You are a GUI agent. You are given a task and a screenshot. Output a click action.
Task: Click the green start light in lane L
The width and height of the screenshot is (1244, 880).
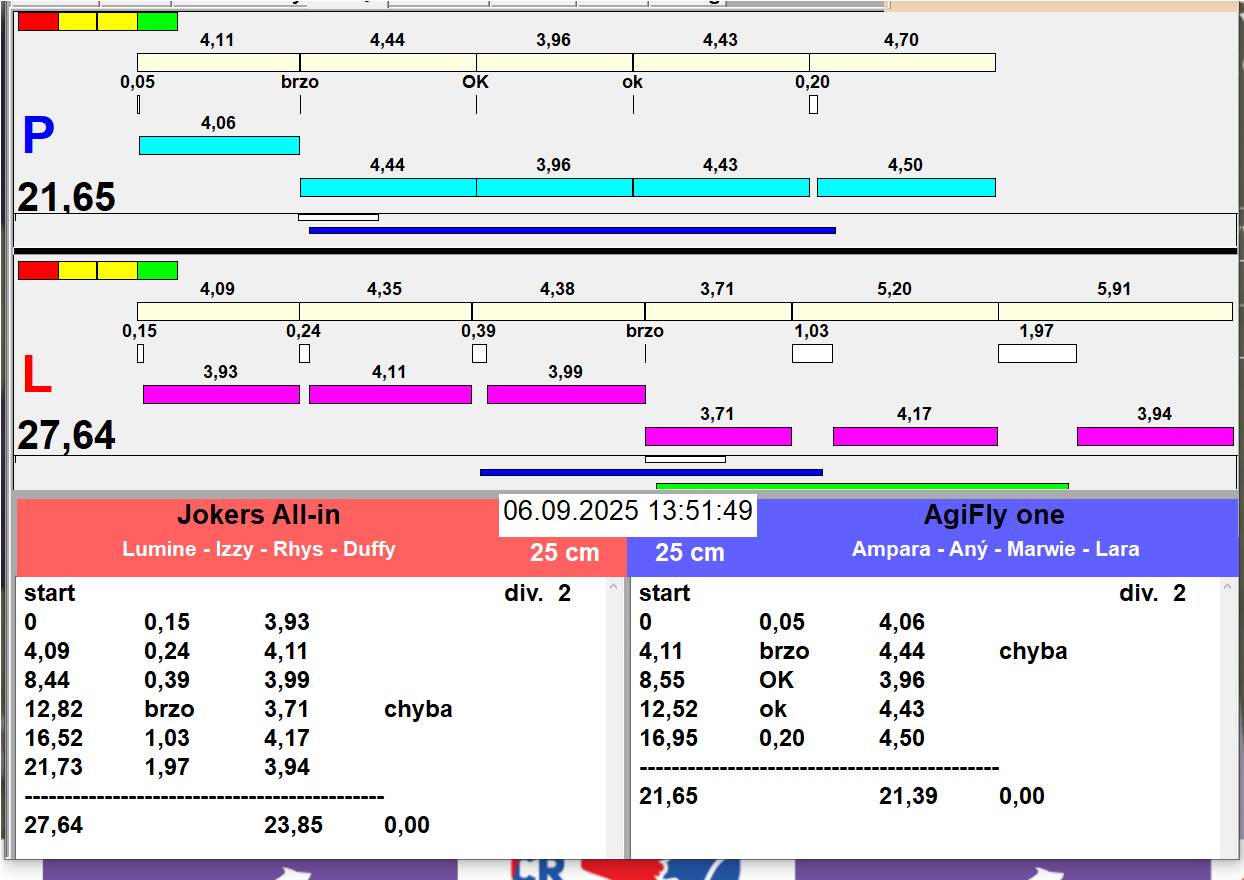click(158, 270)
